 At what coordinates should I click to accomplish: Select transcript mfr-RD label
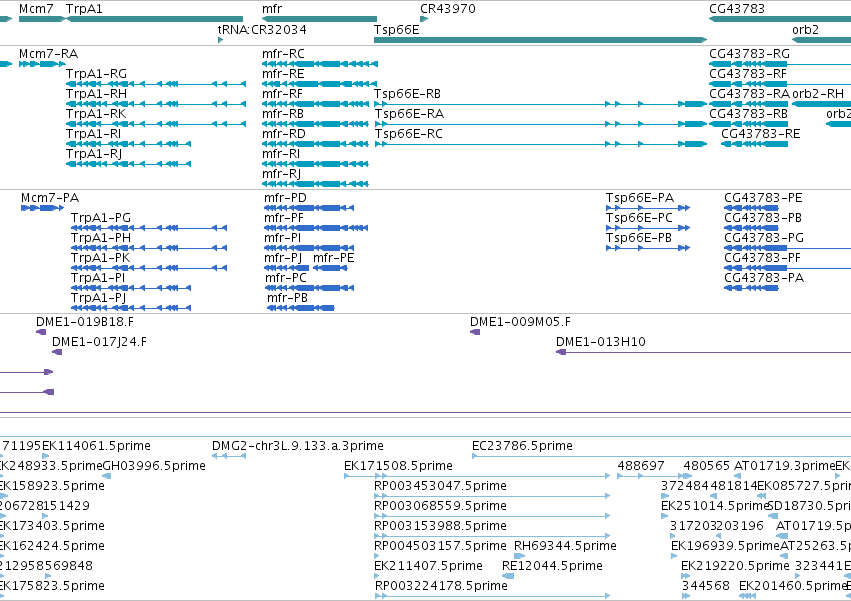[284, 134]
